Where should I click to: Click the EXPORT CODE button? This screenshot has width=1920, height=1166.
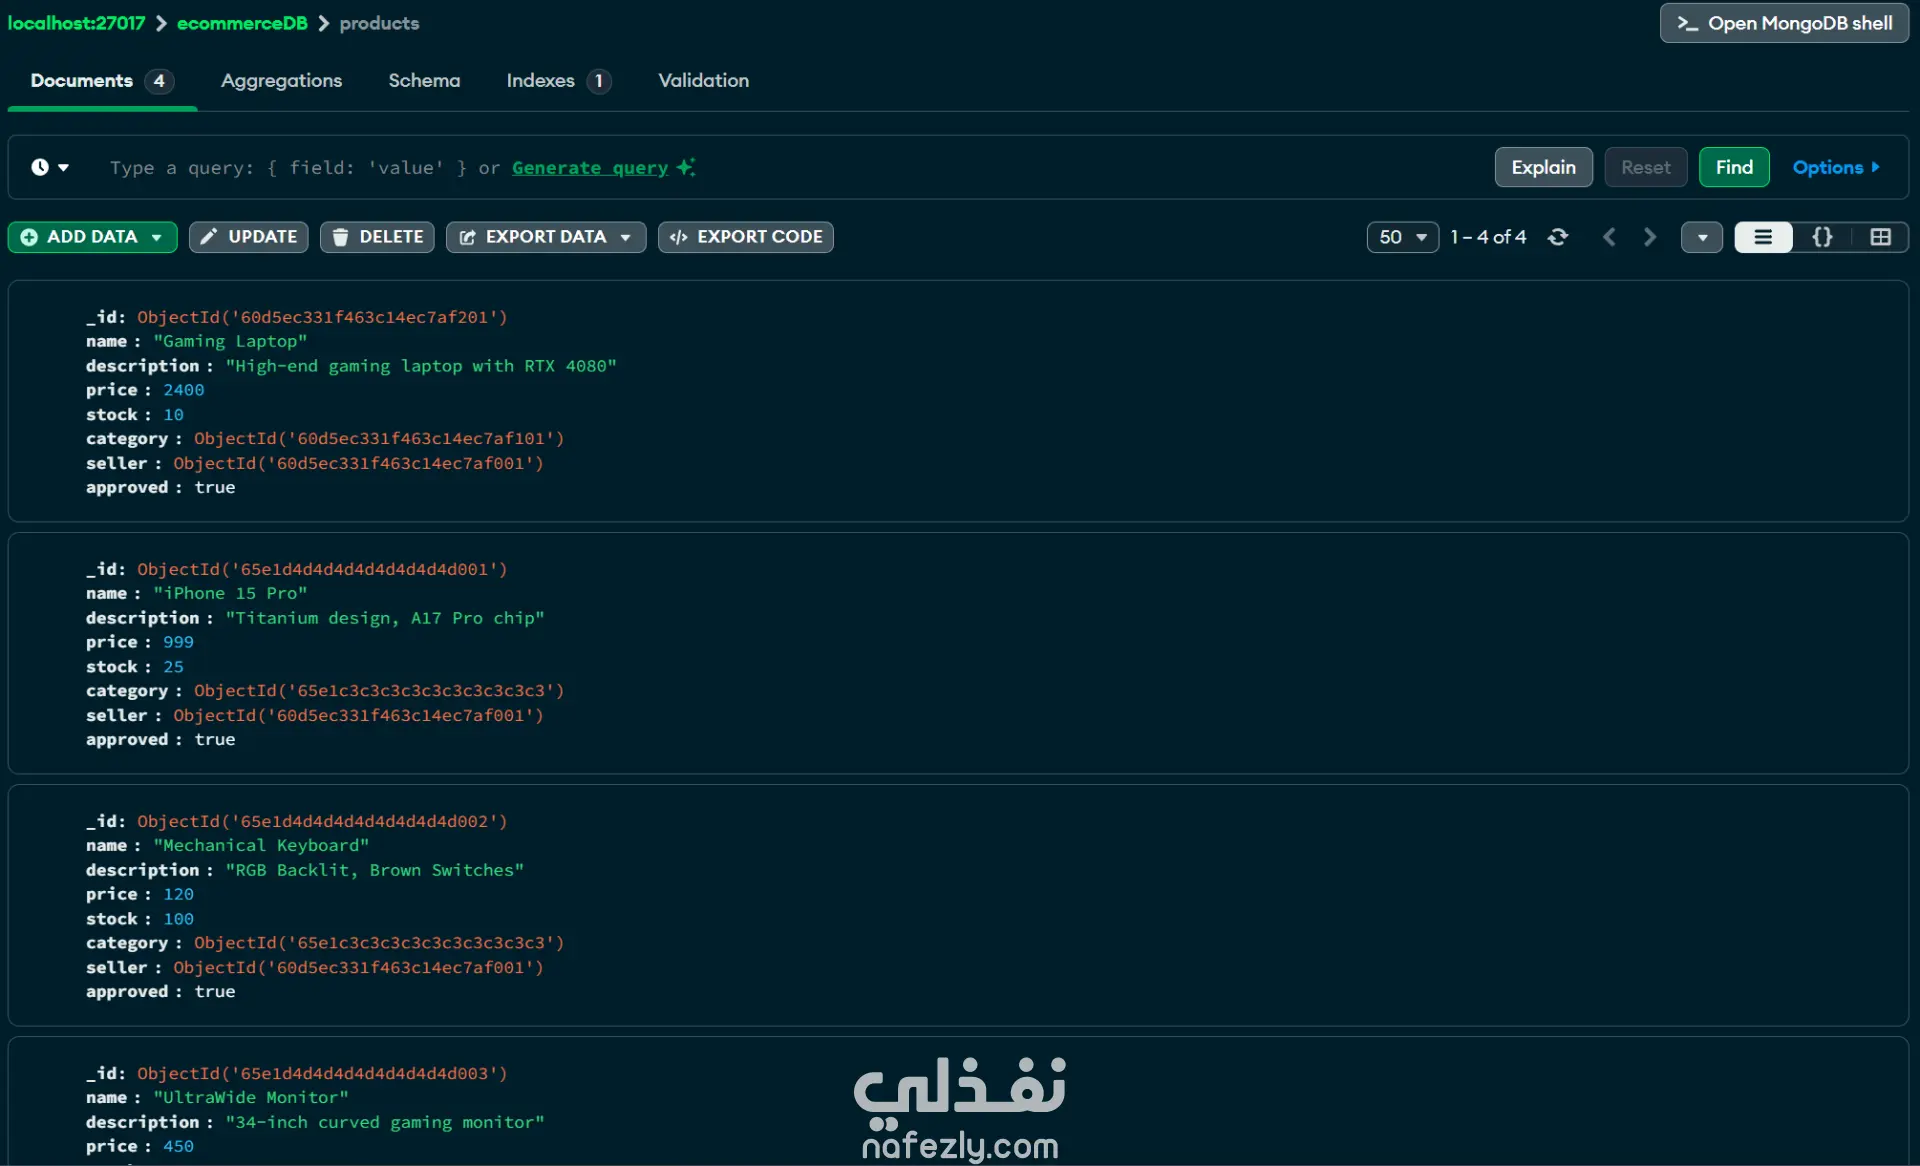(746, 237)
